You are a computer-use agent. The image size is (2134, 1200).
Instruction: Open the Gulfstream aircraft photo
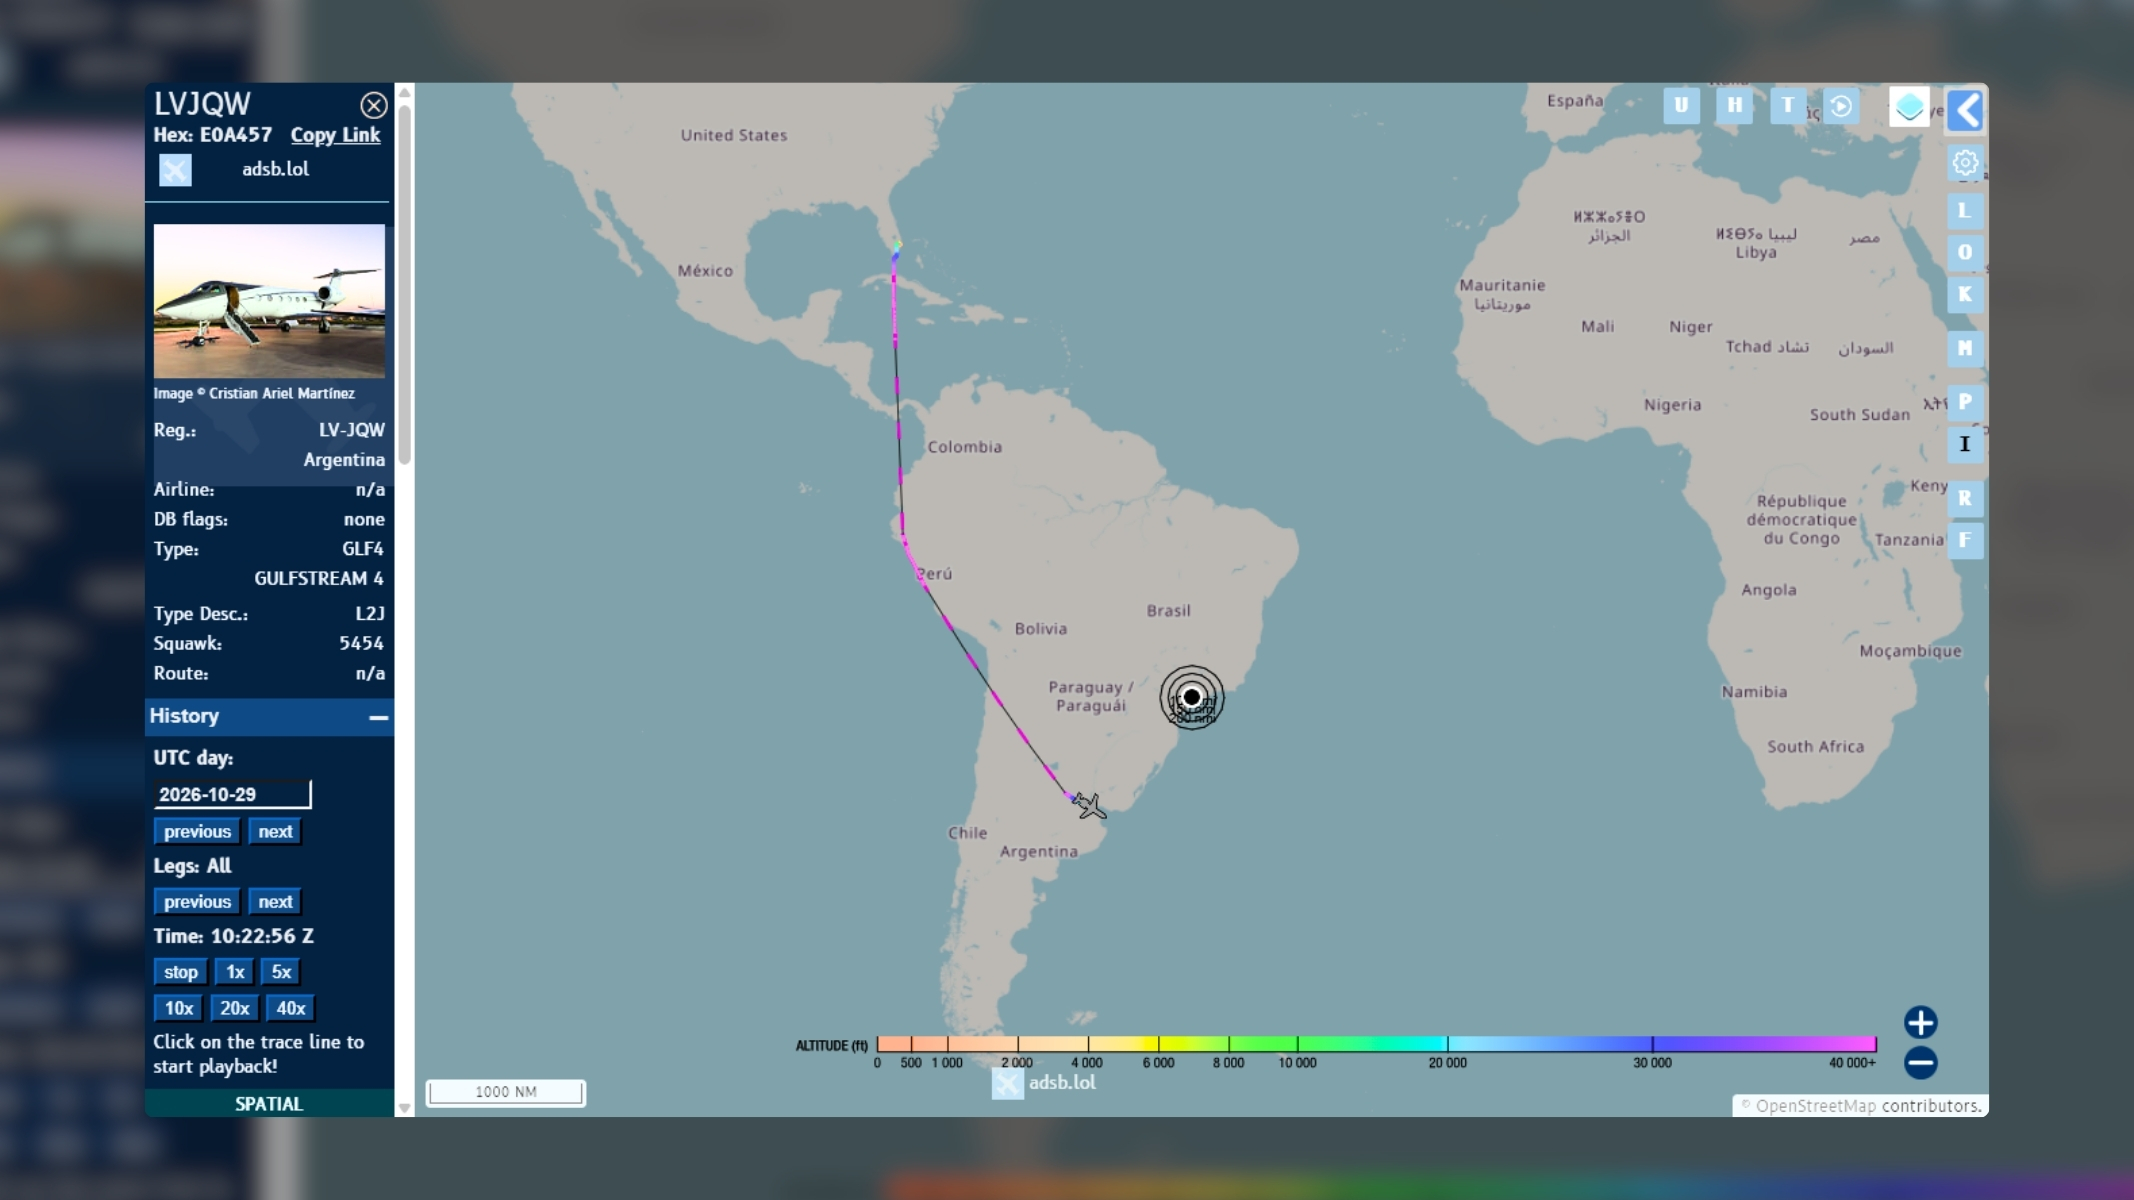tap(269, 300)
